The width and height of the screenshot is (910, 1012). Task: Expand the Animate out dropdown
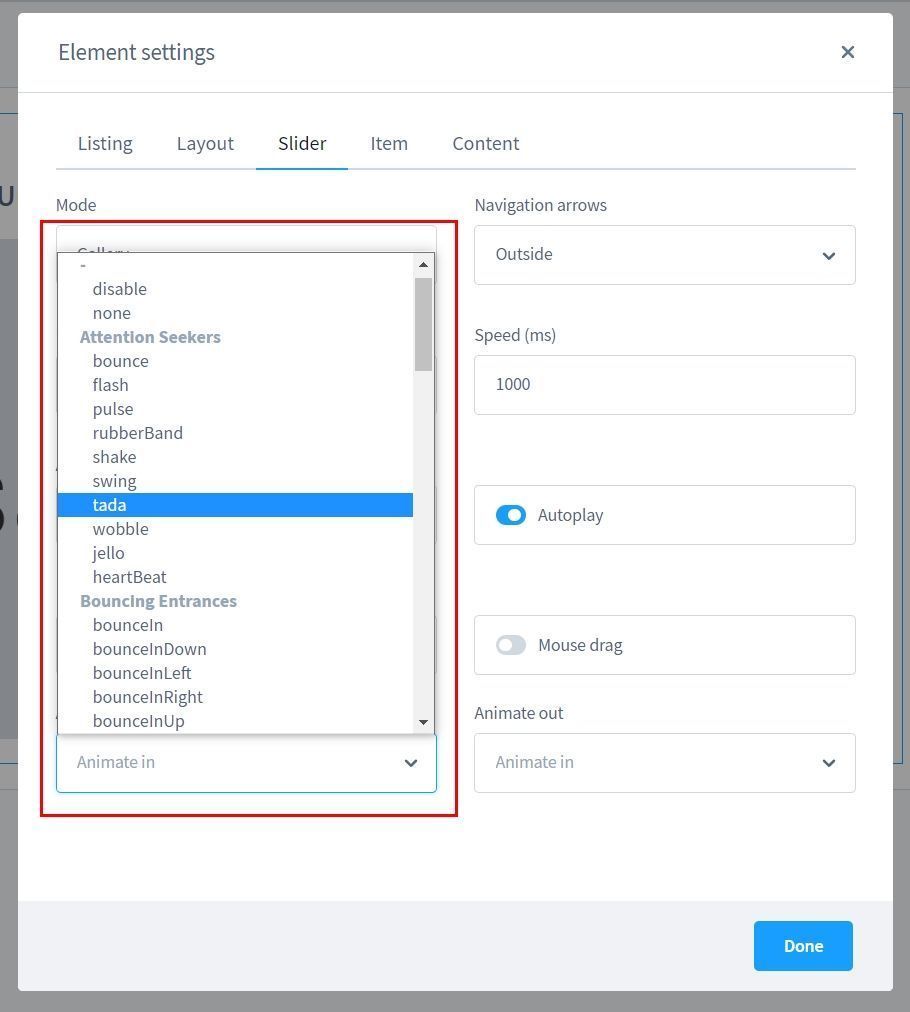[x=664, y=763]
